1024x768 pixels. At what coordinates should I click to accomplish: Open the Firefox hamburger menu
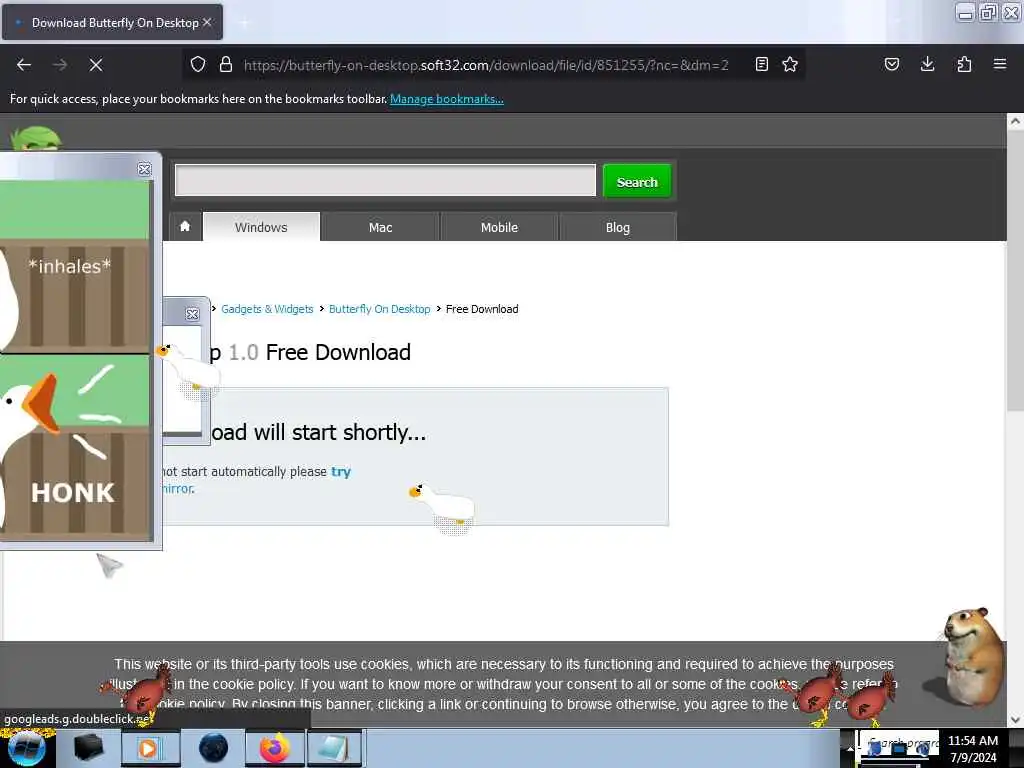(1000, 64)
